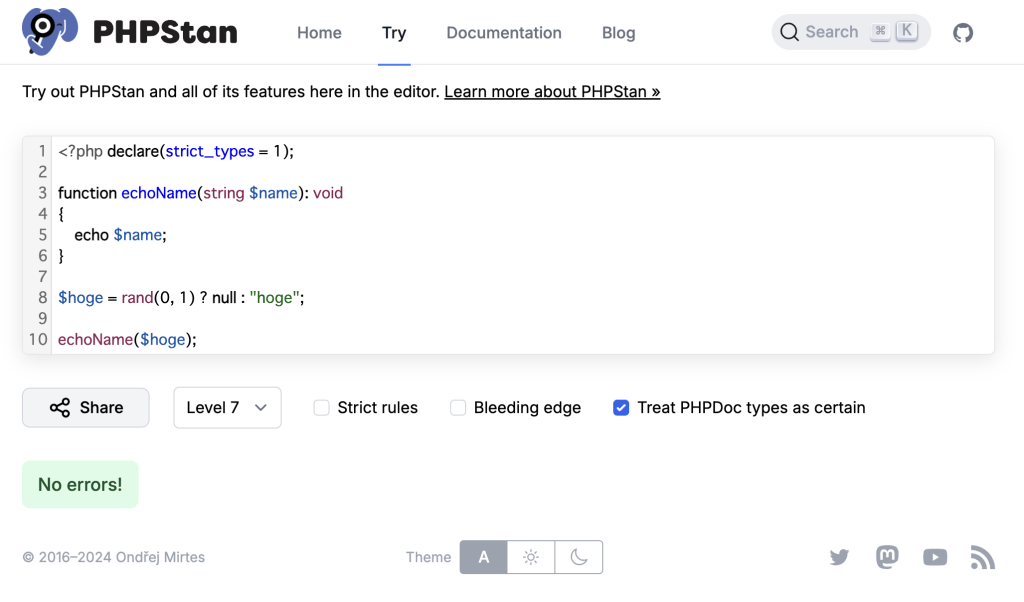Open the Blog nav item

pyautogui.click(x=618, y=33)
